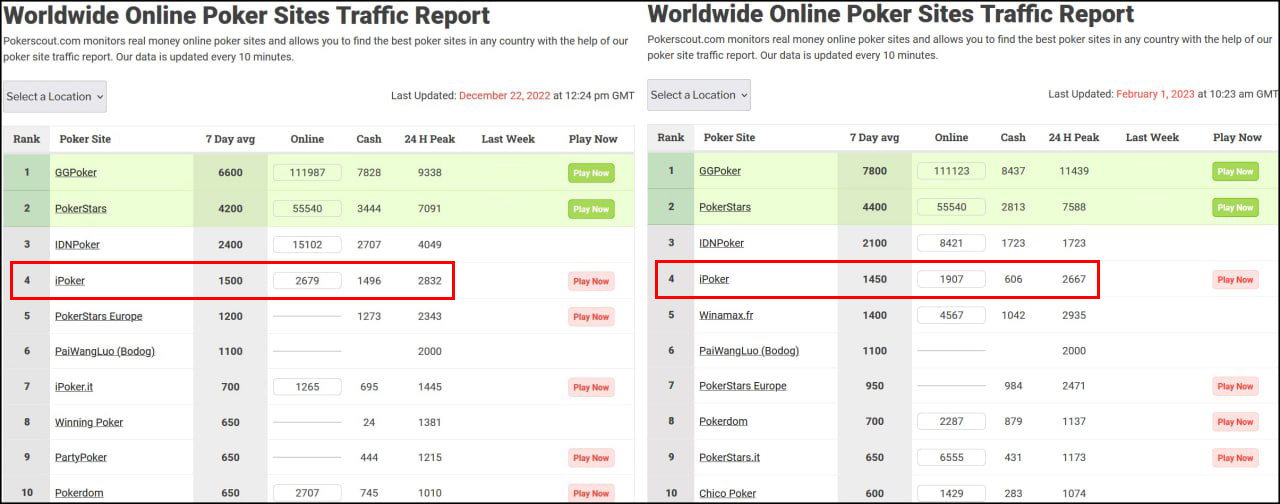
Task: Open the Winning Poker site link
Action: pos(89,422)
